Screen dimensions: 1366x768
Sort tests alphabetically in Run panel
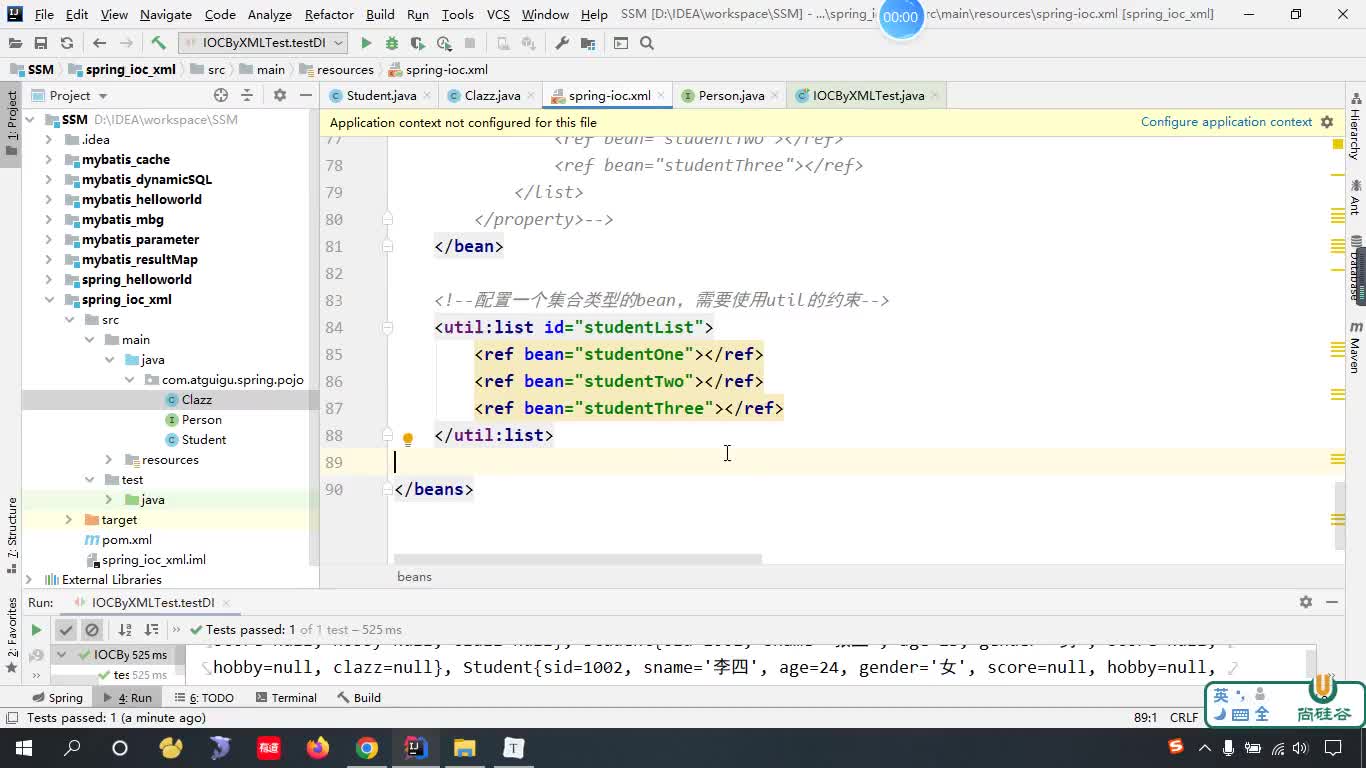click(125, 630)
